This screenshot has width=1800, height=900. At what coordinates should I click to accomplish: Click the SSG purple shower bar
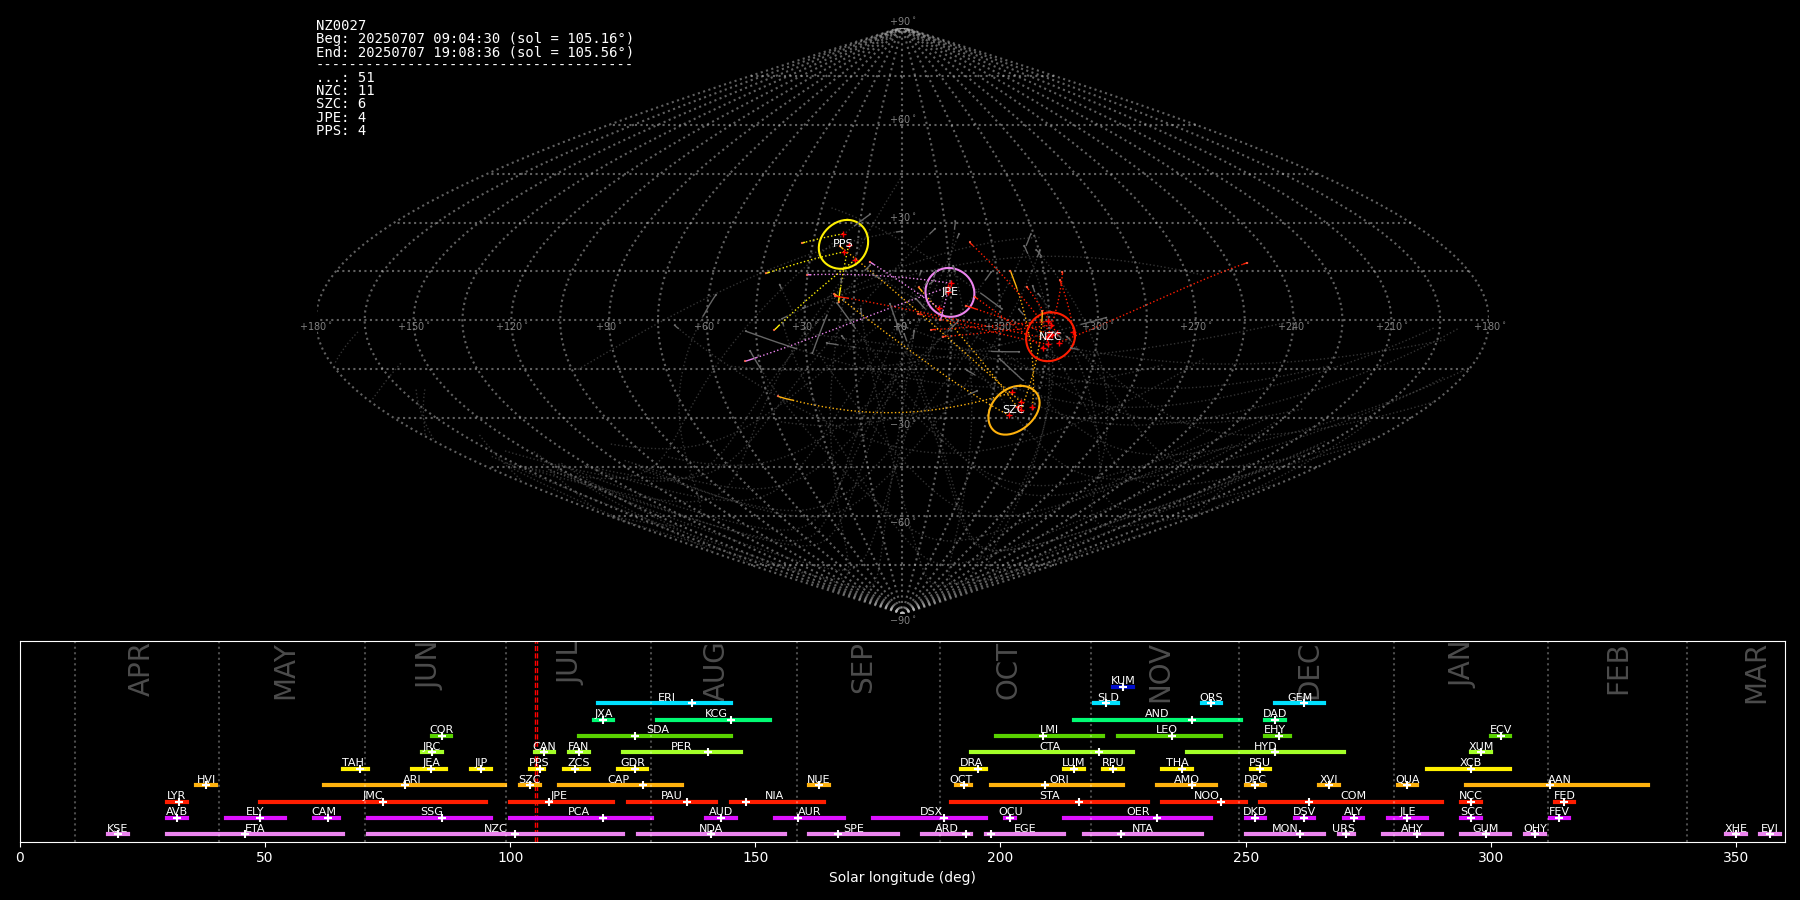[429, 818]
